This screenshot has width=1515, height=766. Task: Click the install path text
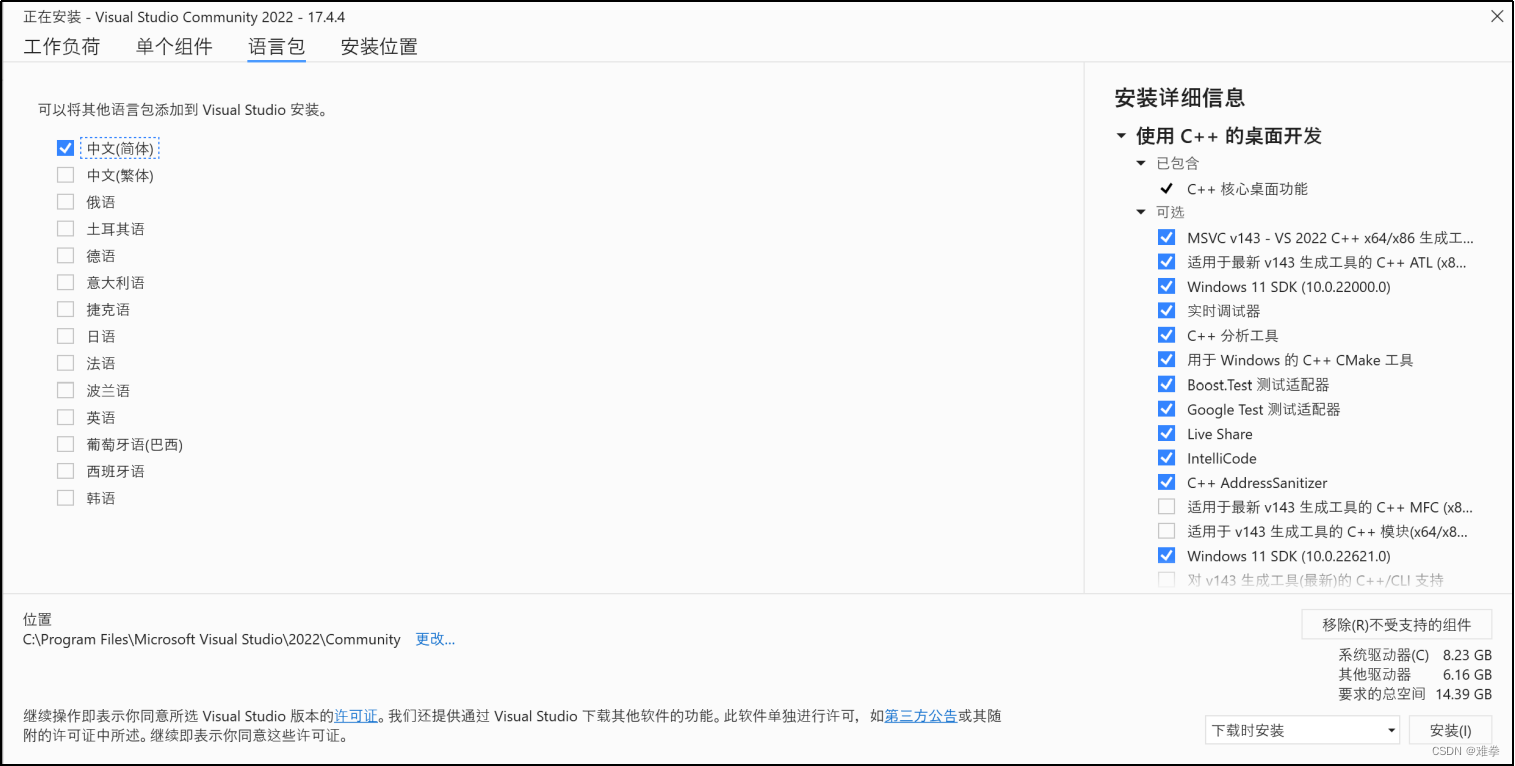click(212, 640)
